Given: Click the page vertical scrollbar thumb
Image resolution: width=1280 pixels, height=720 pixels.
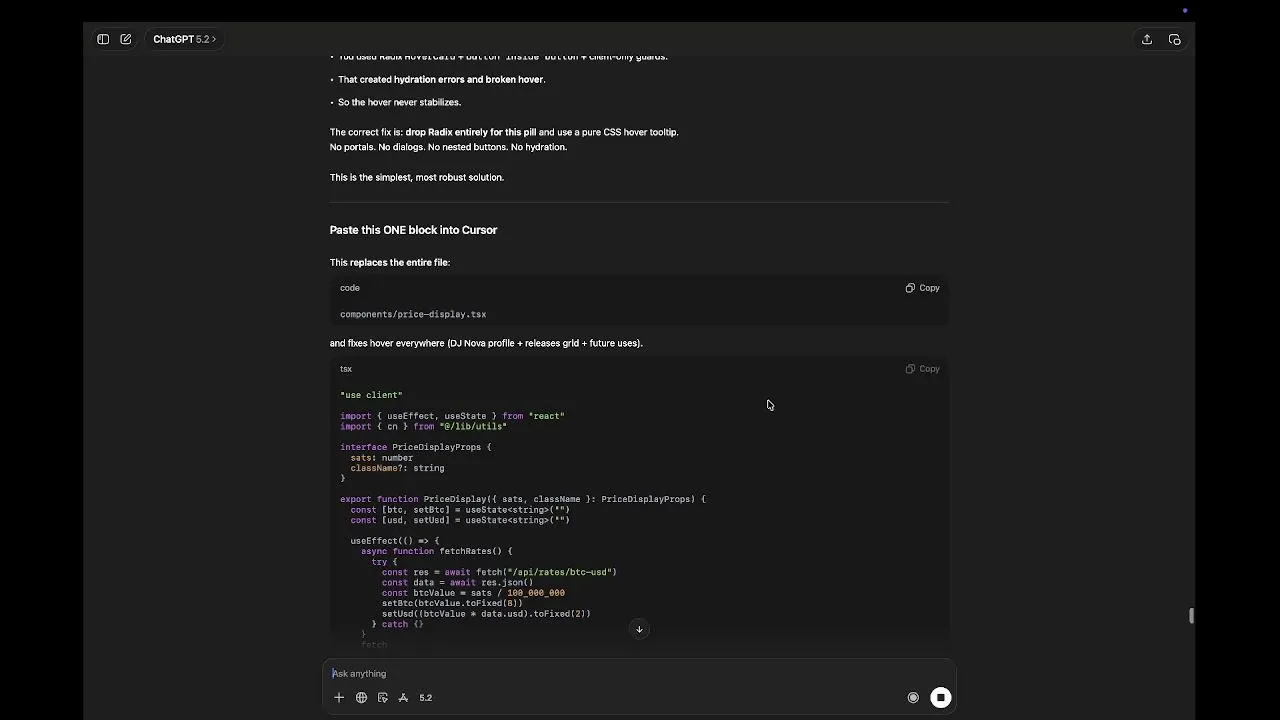Looking at the screenshot, I should click(x=1191, y=616).
